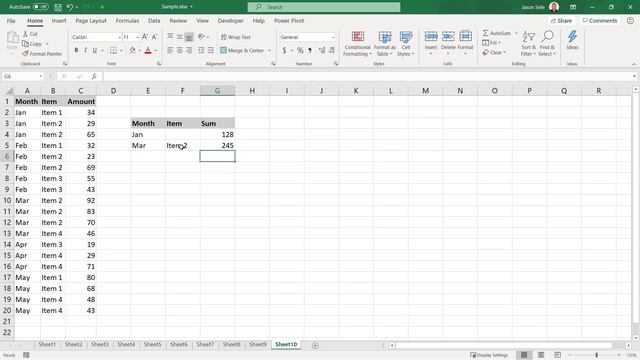Toggle Wrap Text
This screenshot has height=360, width=640.
(x=236, y=37)
